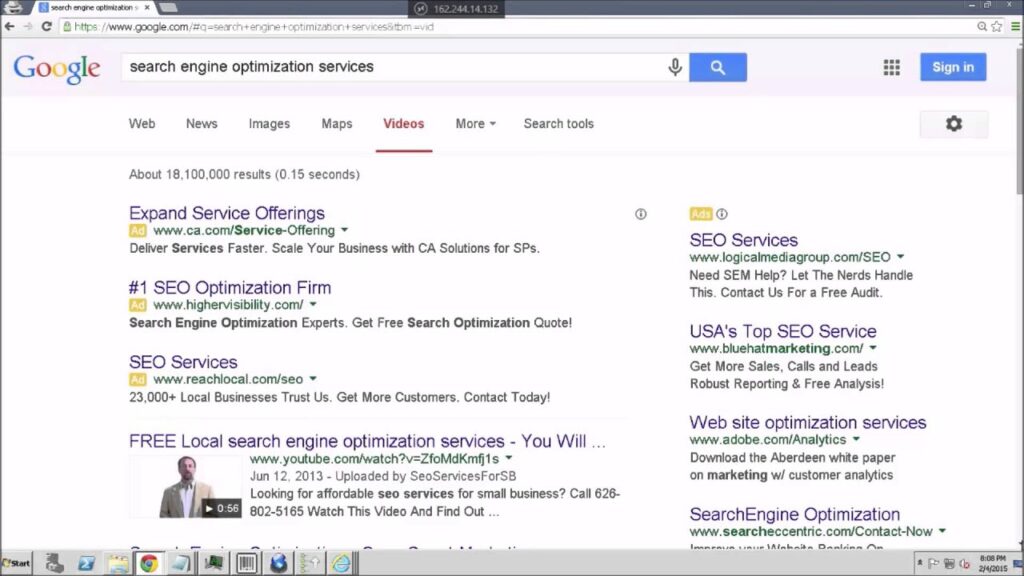
Task: Switch to Maps results tab
Action: click(x=337, y=124)
